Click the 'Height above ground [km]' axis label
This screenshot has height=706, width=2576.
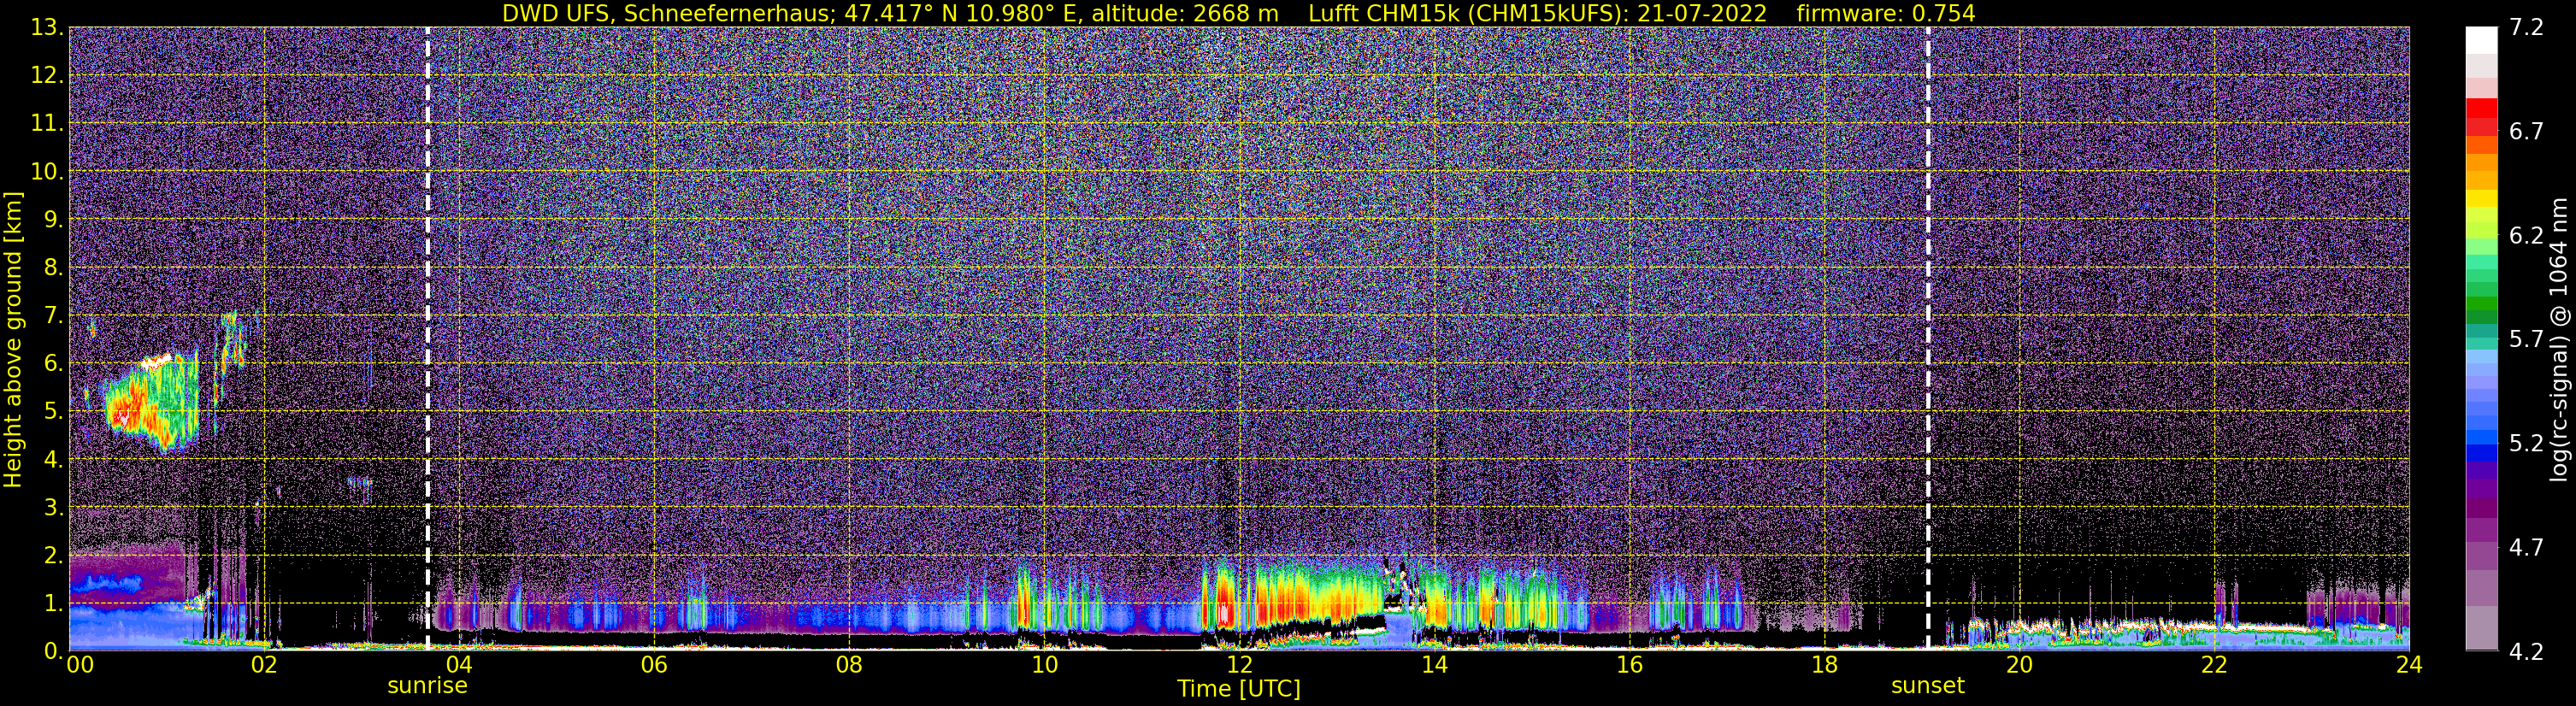[x=13, y=340]
